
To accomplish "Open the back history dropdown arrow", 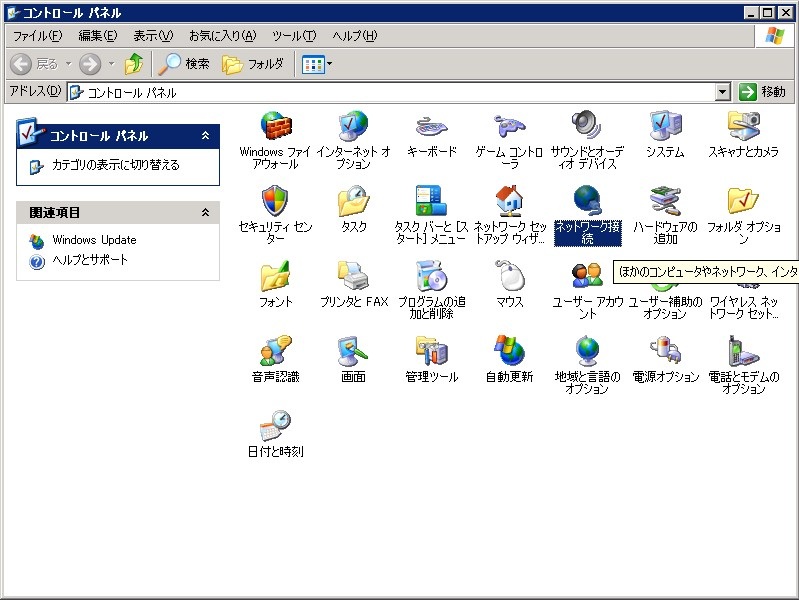I will (x=68, y=64).
